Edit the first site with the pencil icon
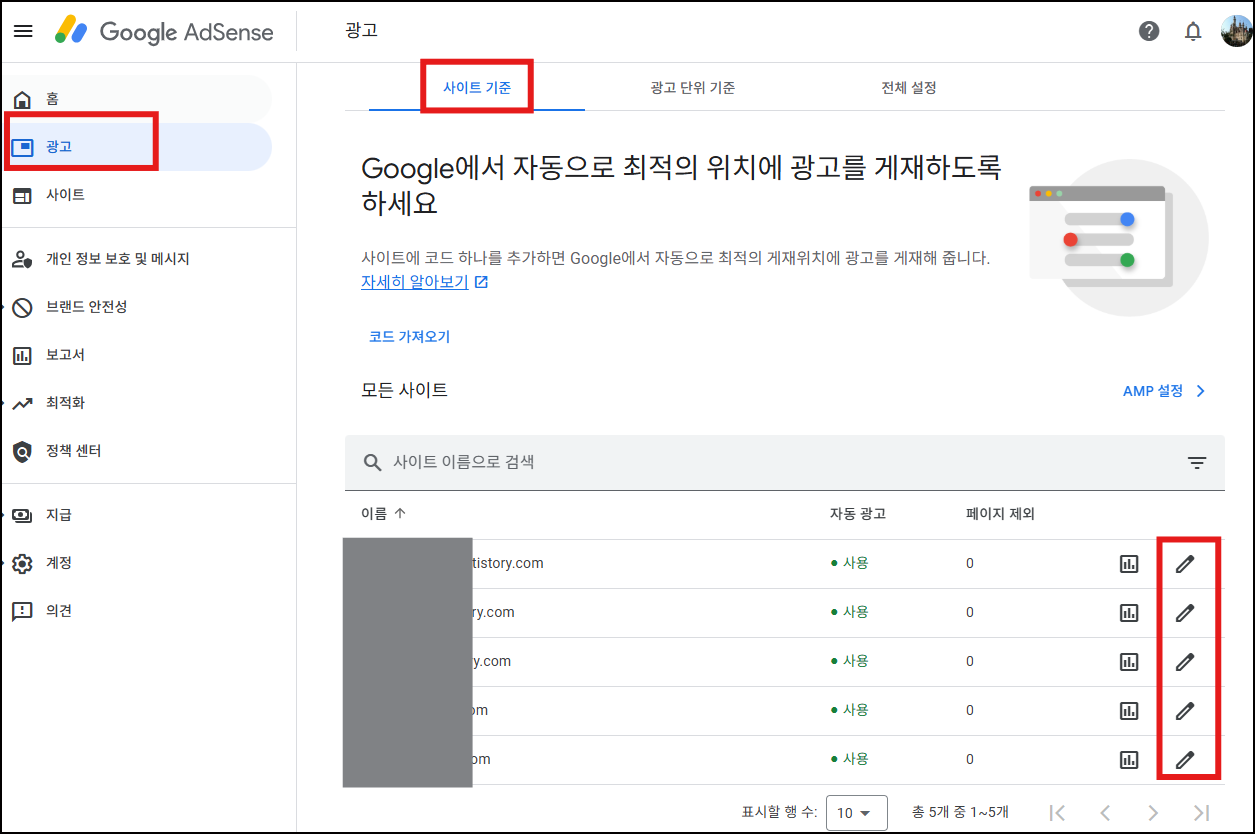The image size is (1255, 834). tap(1187, 563)
